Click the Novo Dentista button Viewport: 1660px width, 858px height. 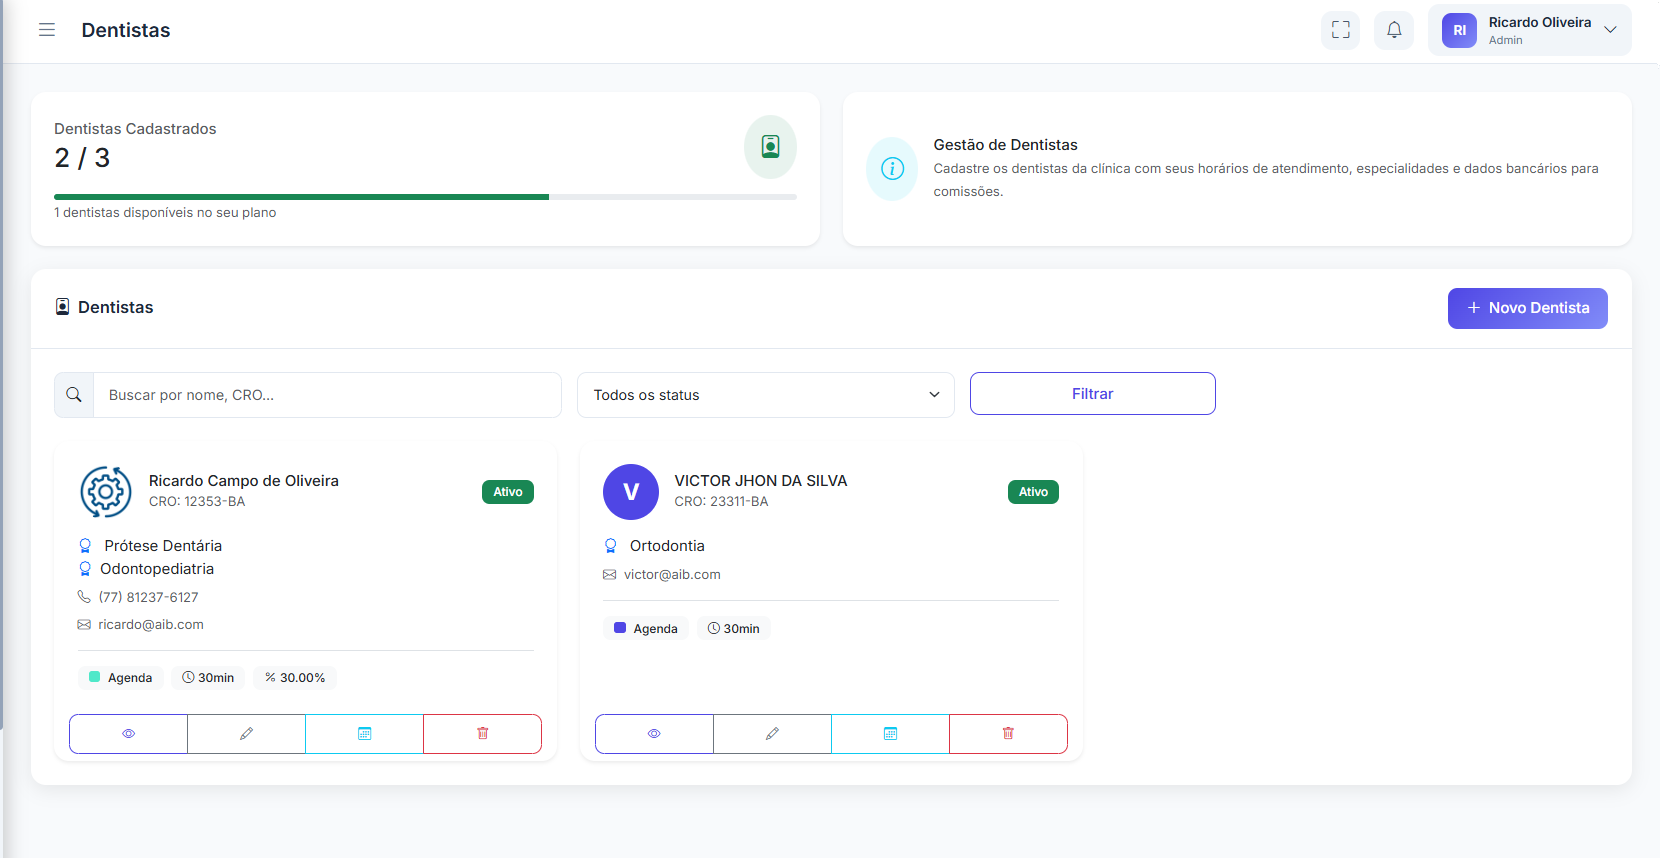point(1527,308)
